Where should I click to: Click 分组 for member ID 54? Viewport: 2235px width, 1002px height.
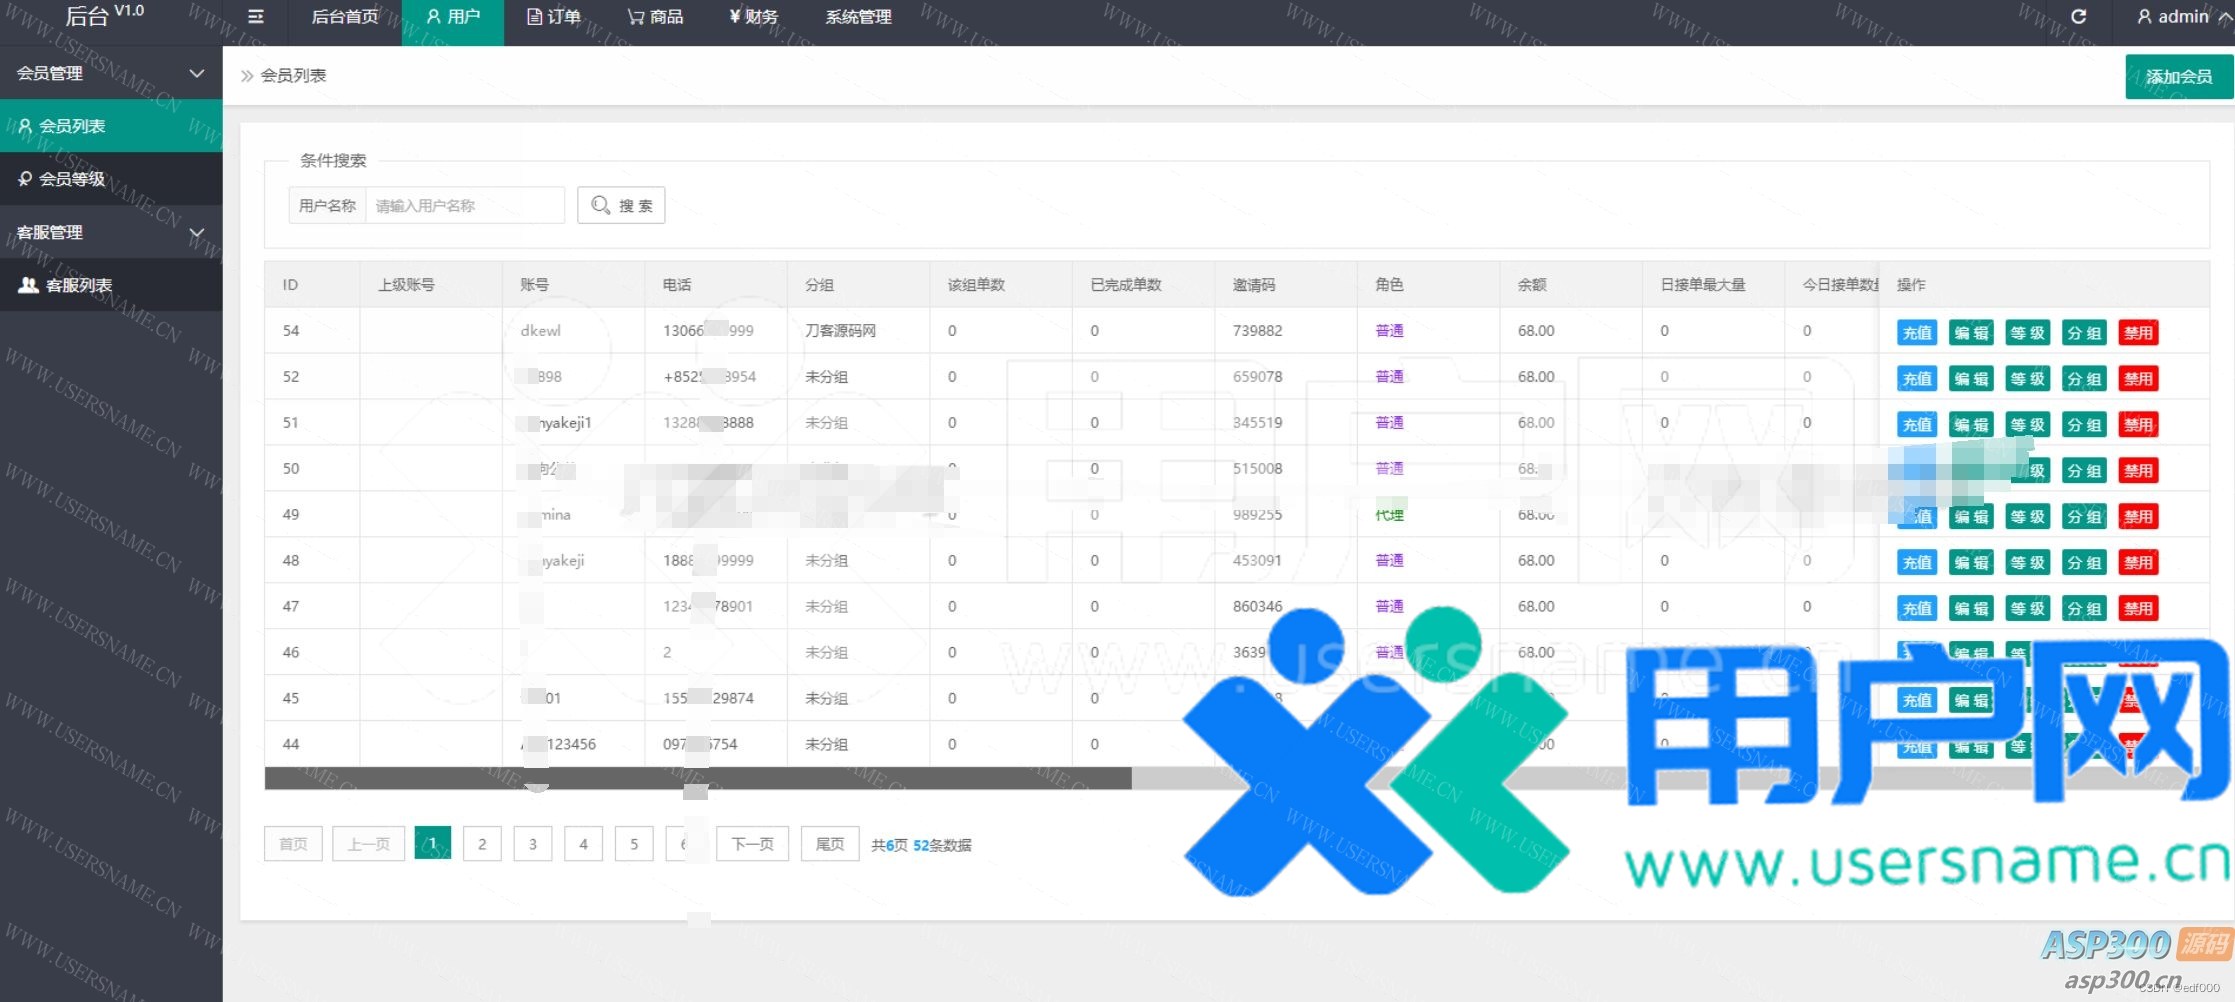pyautogui.click(x=2085, y=333)
